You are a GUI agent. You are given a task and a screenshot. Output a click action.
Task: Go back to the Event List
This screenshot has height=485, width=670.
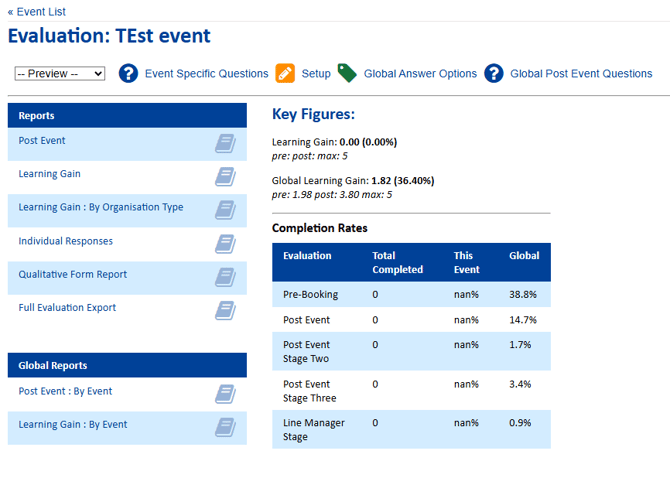coord(37,12)
